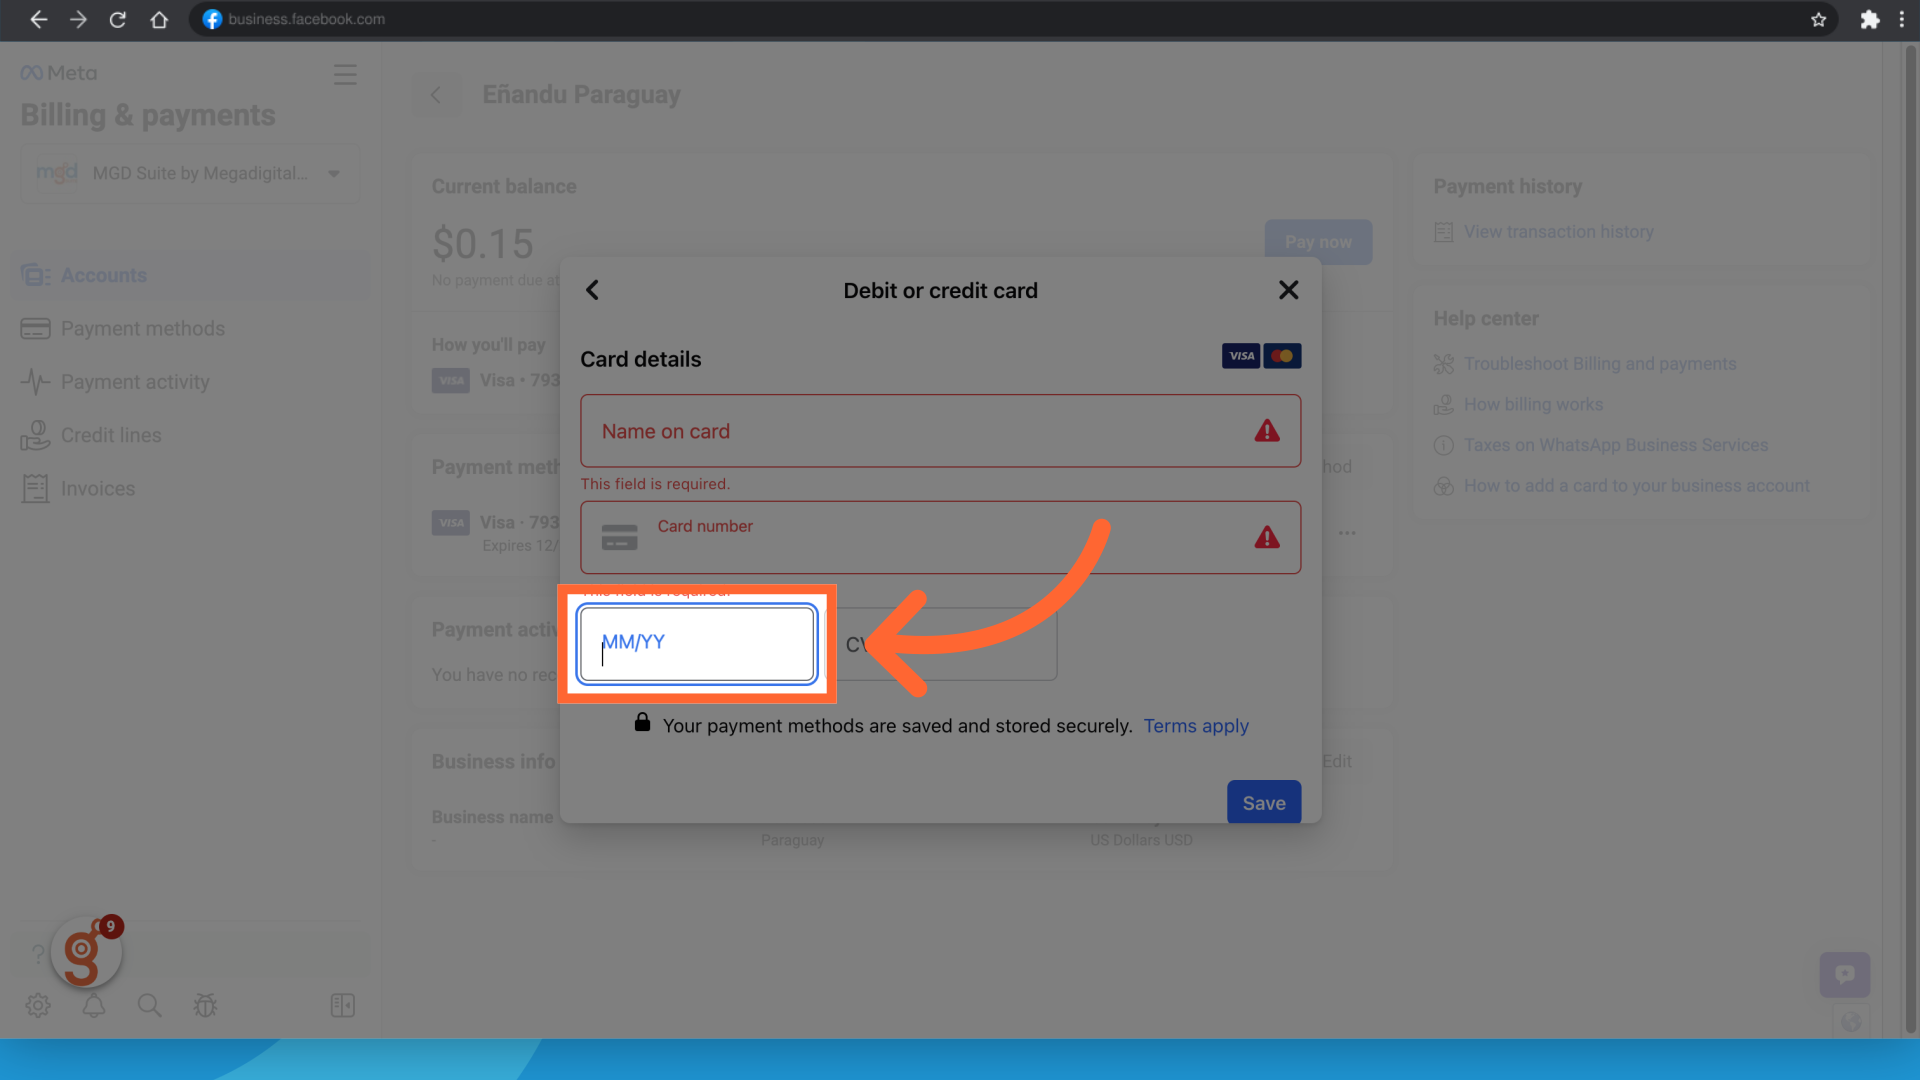
Task: Expand the MGD Suite account dropdown
Action: [334, 174]
